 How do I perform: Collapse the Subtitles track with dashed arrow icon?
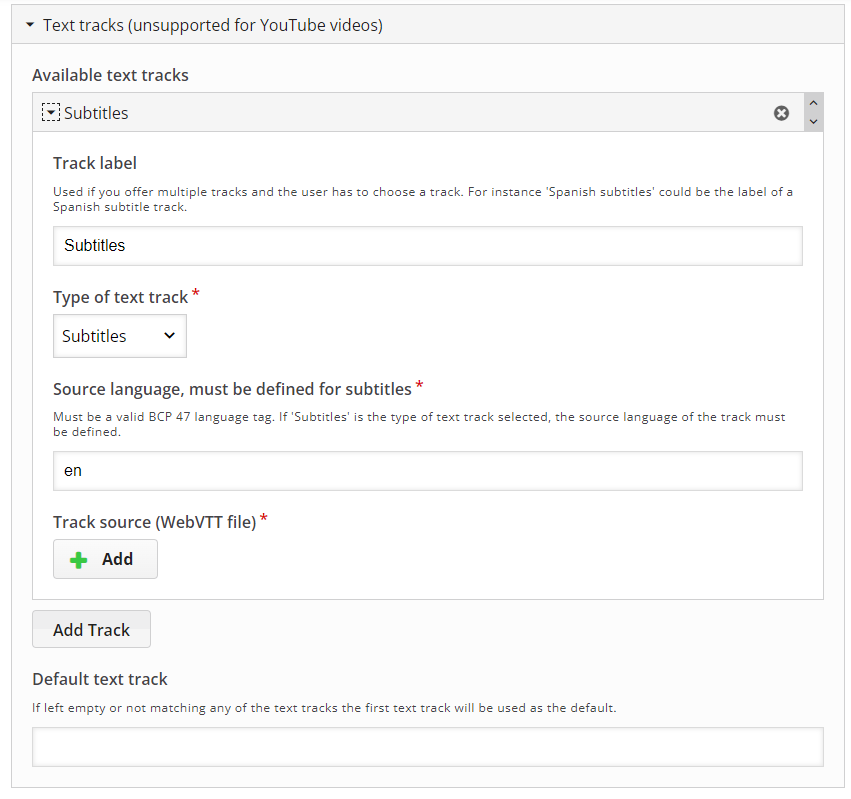coord(51,113)
